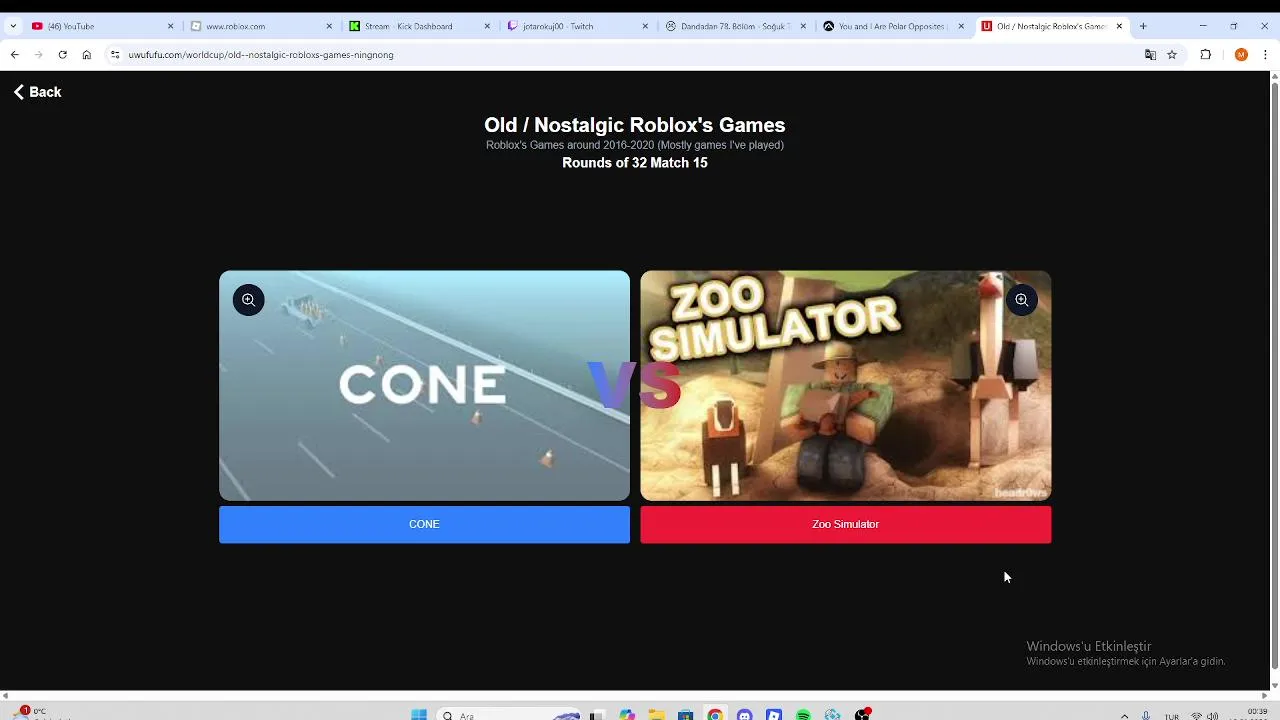Go back in browser history
Viewport: 1280px width, 720px height.
14,55
